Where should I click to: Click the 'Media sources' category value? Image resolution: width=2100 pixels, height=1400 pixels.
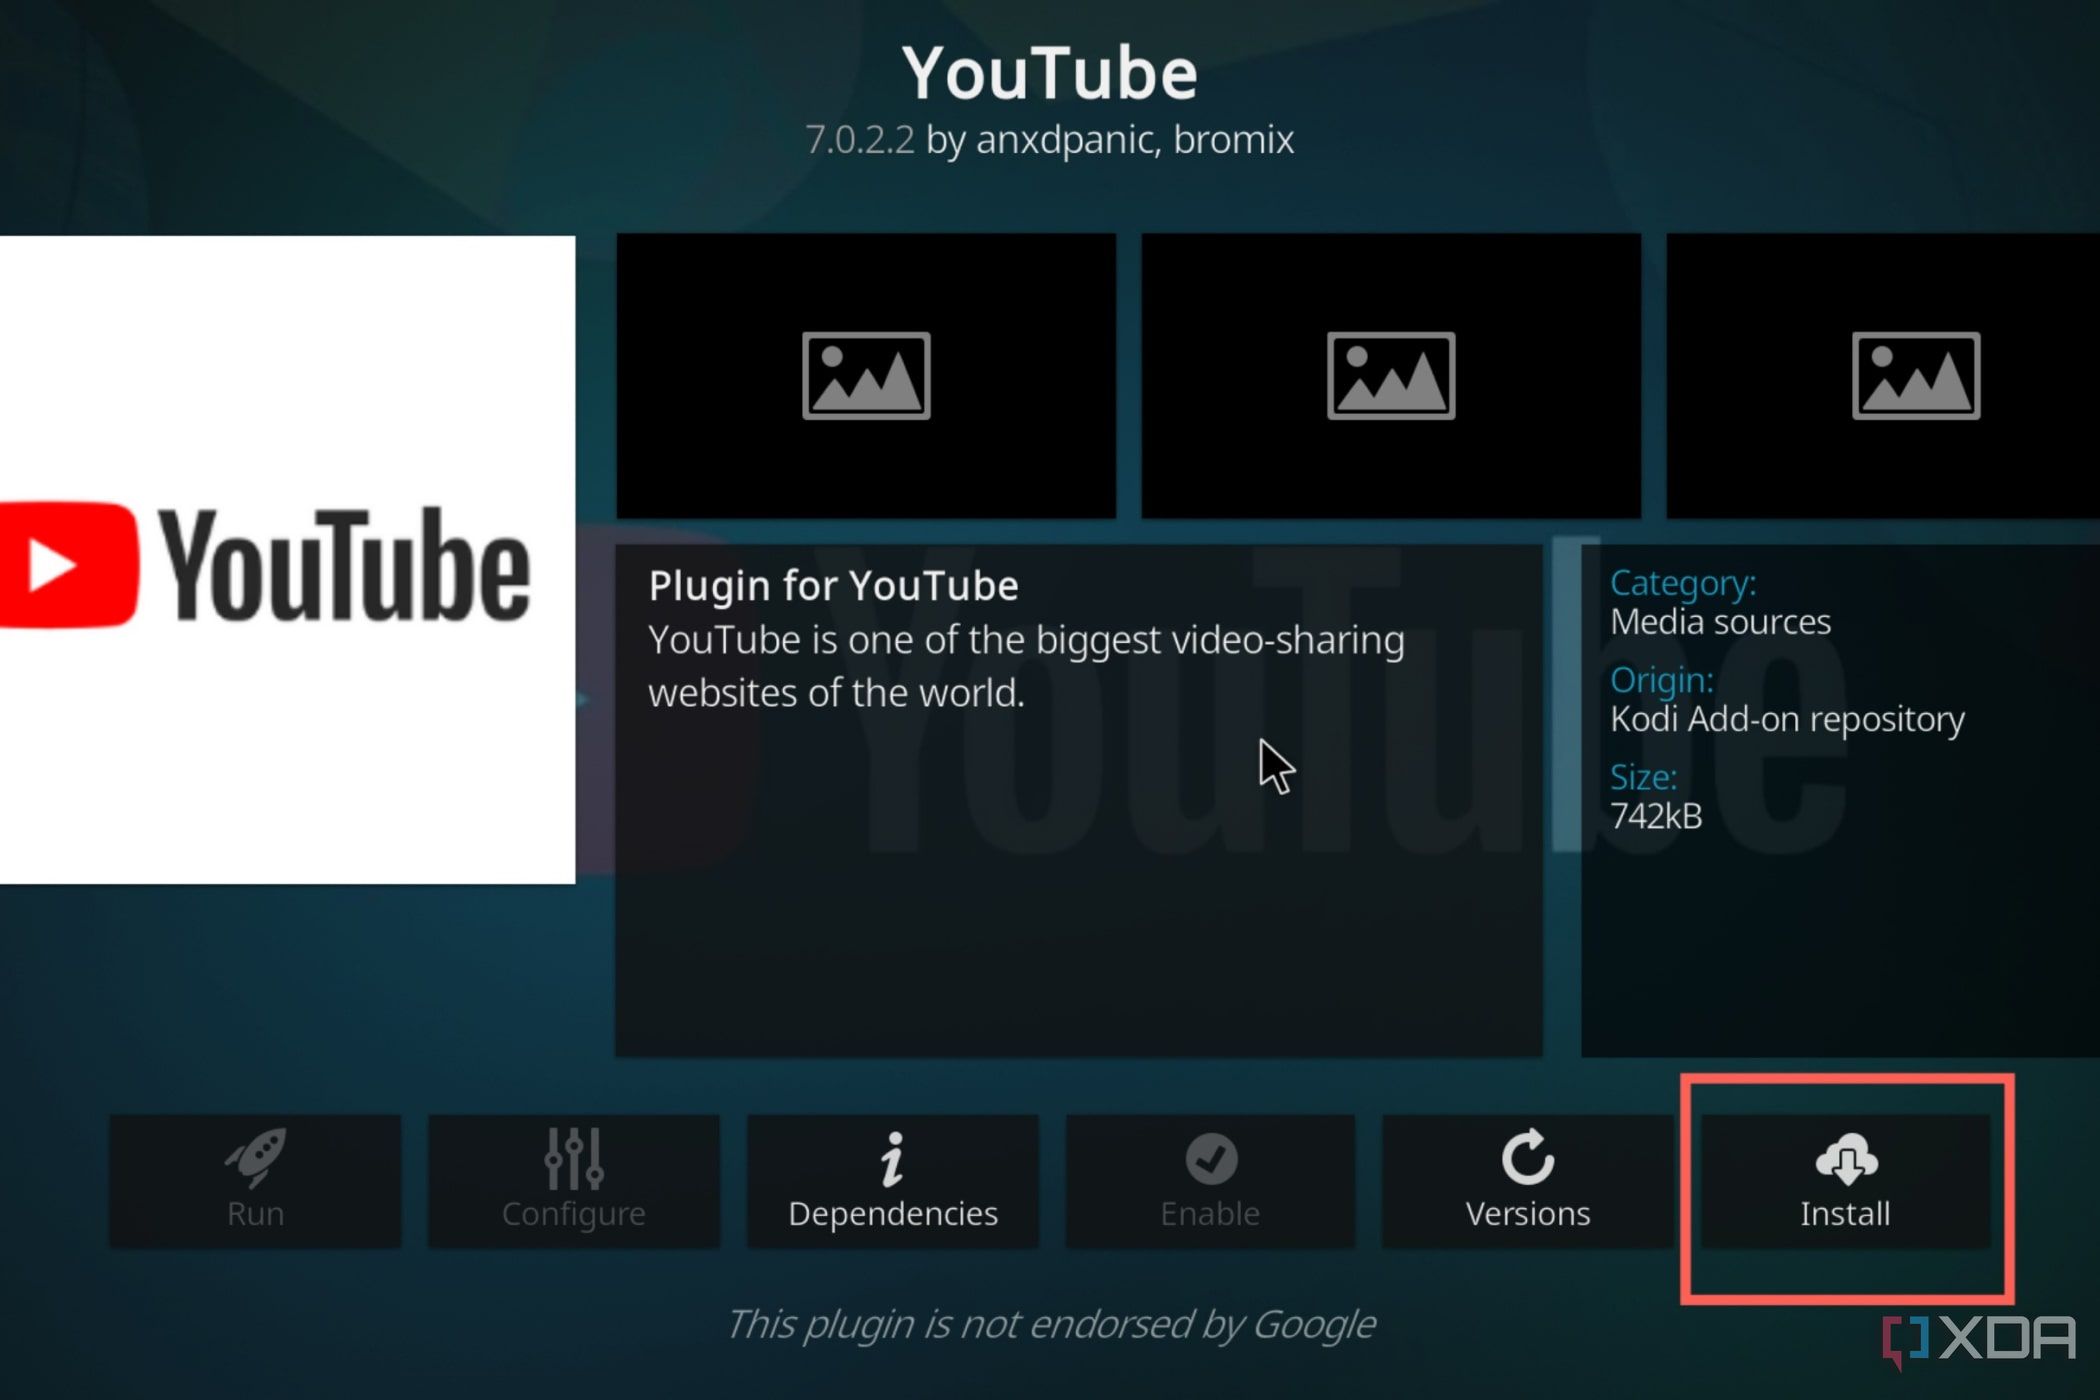[1720, 622]
